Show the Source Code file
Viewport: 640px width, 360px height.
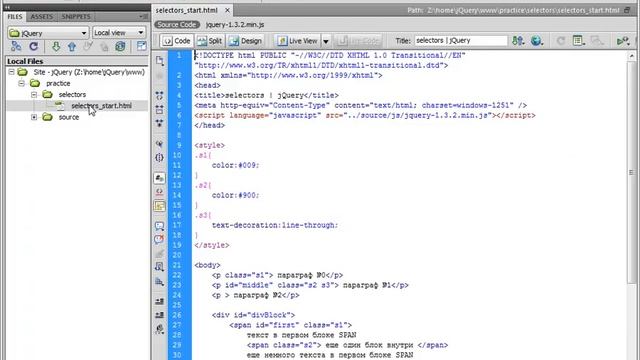click(177, 24)
